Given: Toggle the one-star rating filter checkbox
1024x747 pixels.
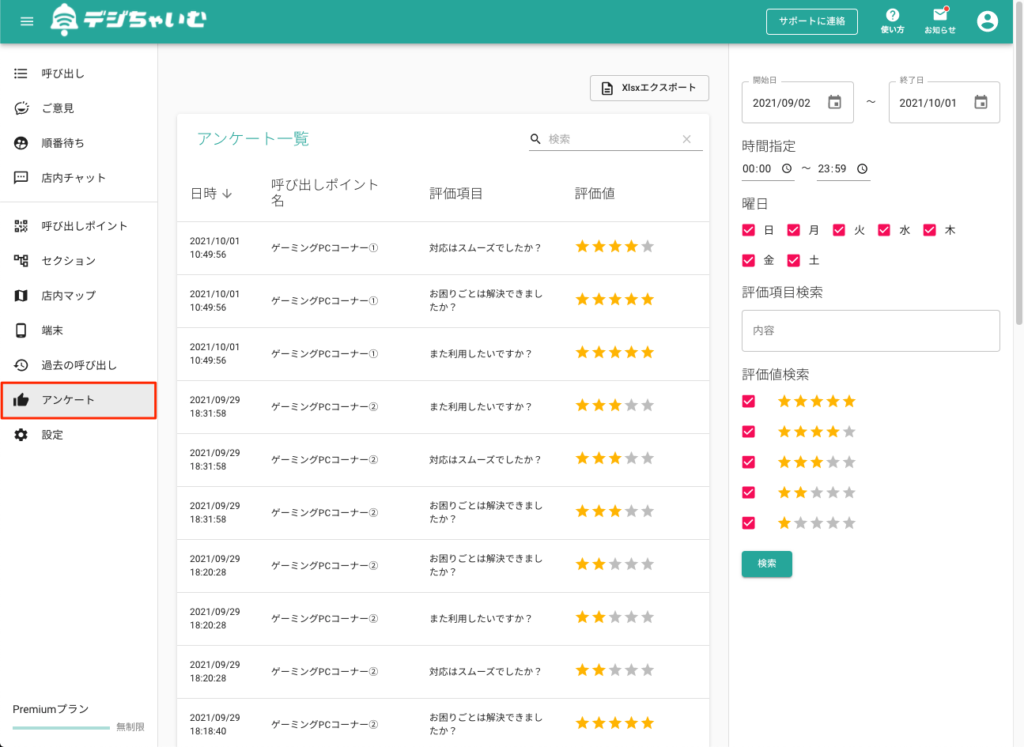Looking at the screenshot, I should coord(748,523).
